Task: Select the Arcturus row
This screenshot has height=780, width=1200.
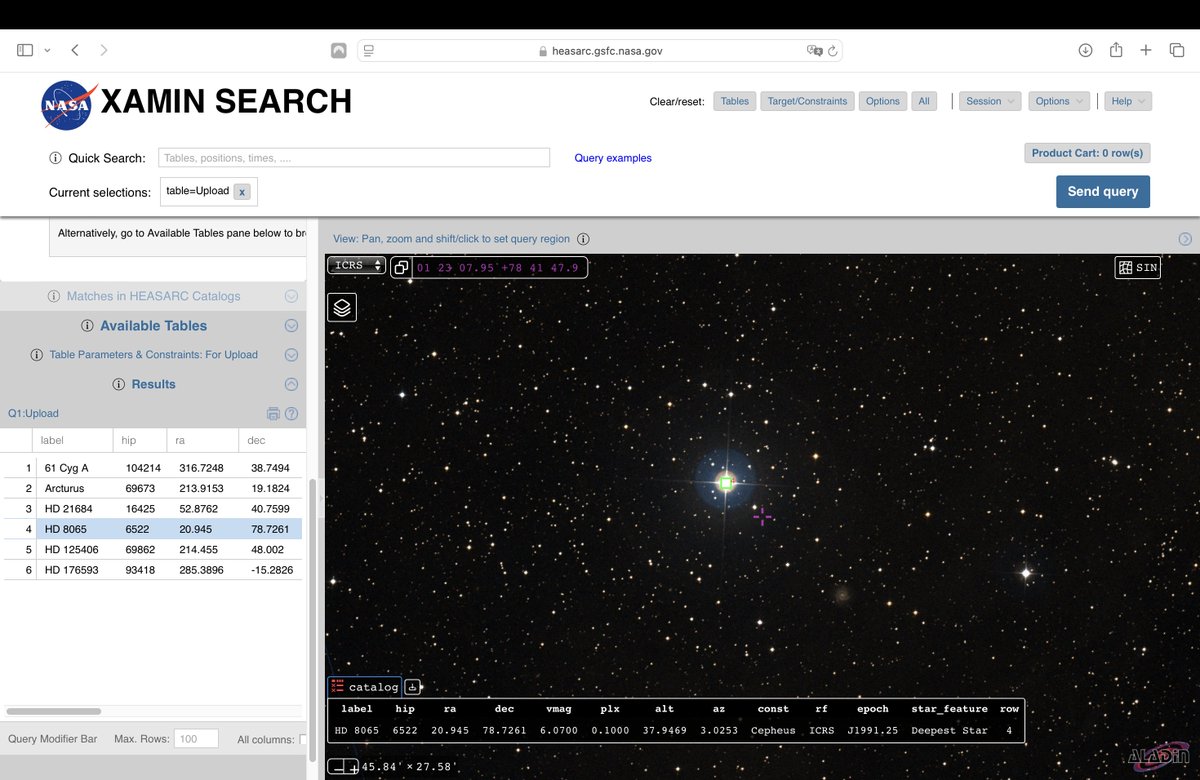Action: point(151,489)
